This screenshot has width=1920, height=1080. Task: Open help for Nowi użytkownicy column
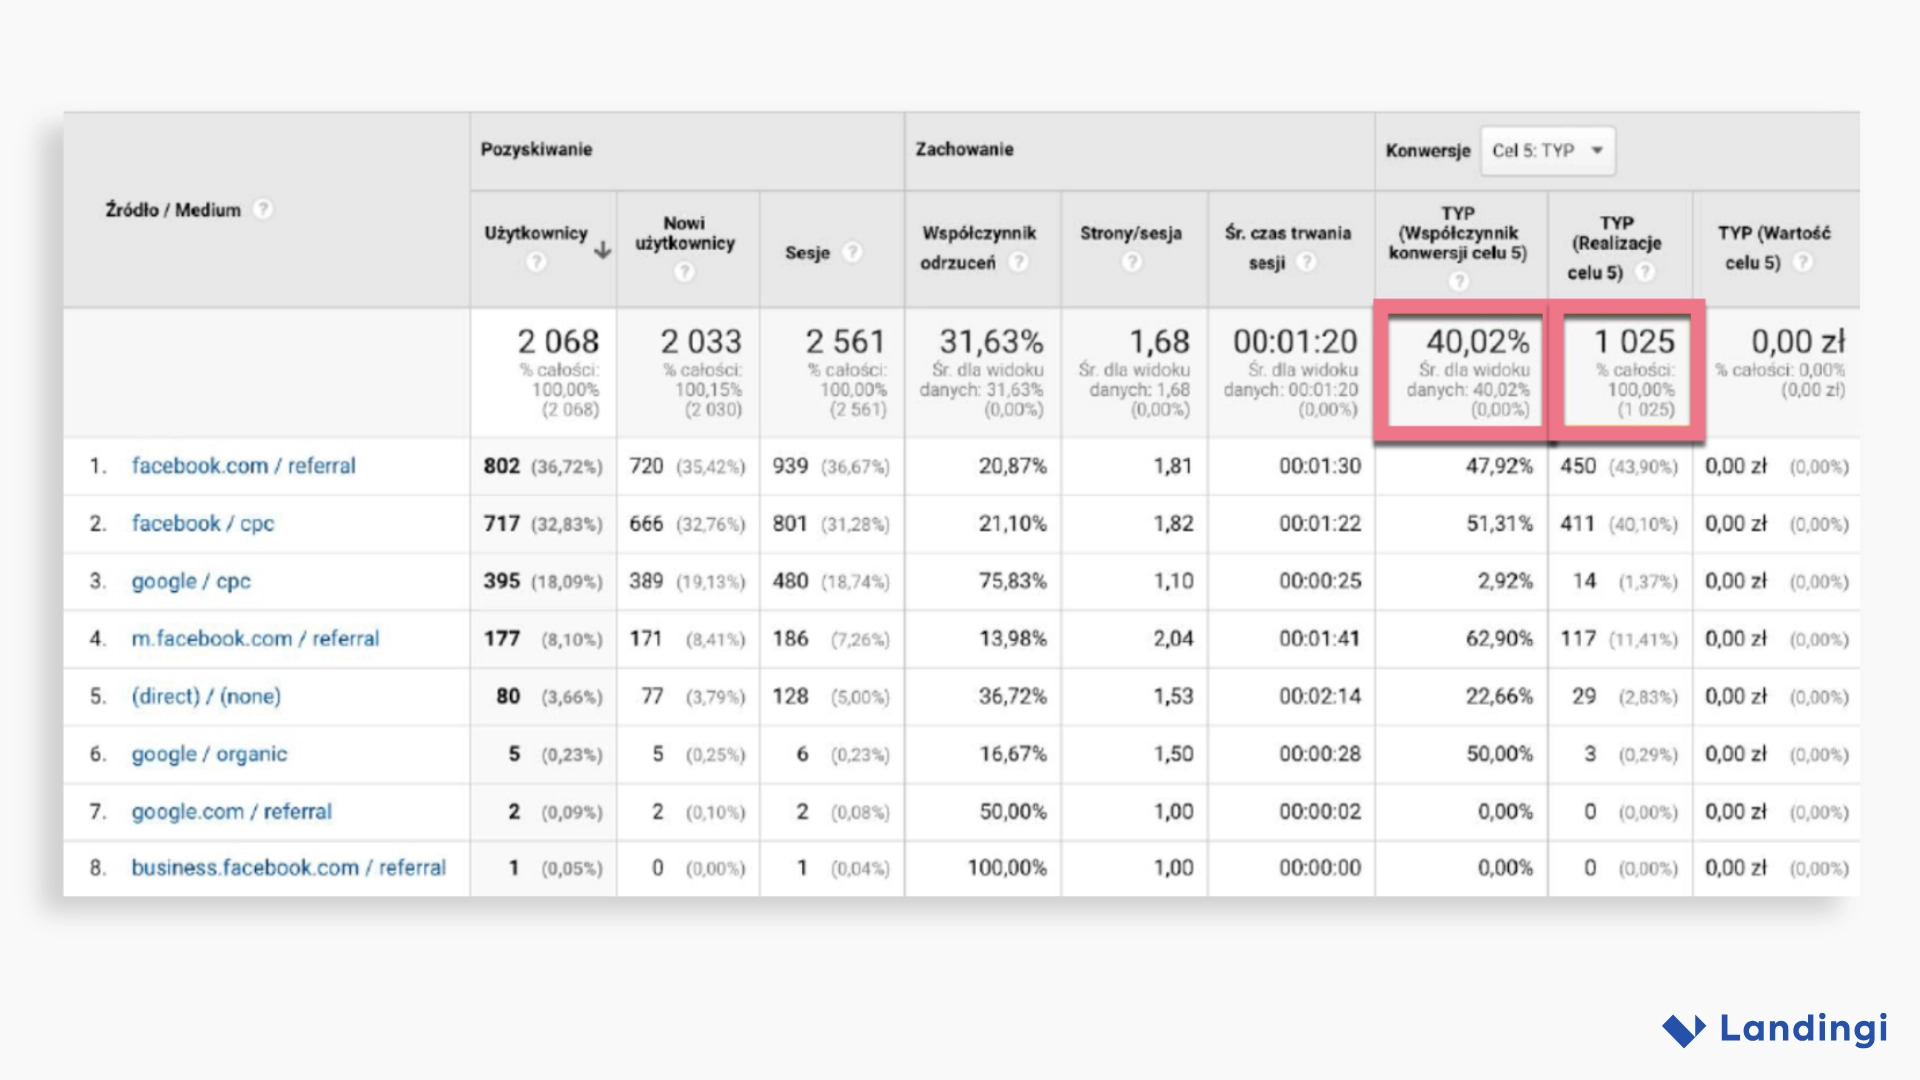pos(685,268)
